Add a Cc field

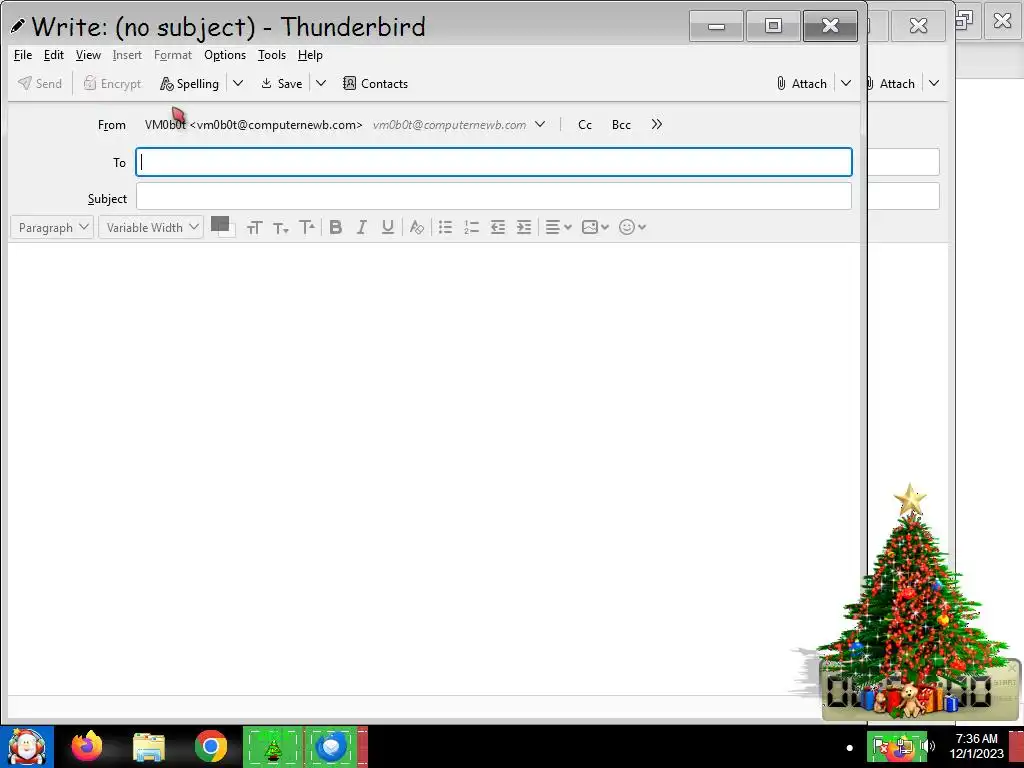pyautogui.click(x=584, y=125)
